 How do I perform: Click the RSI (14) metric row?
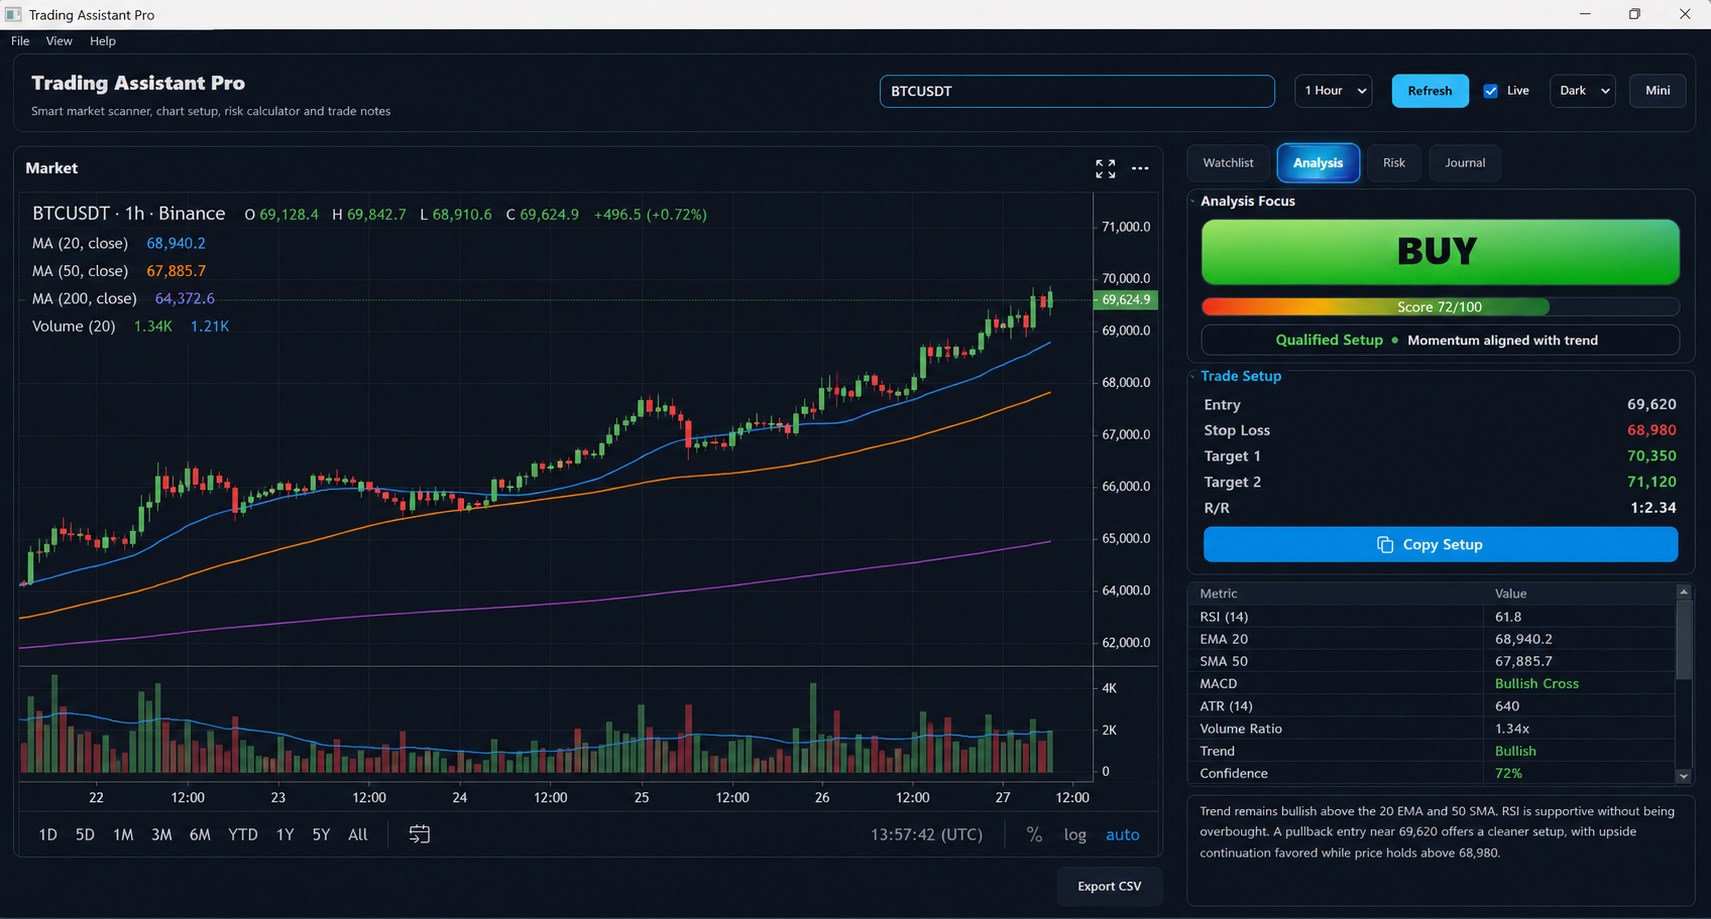click(x=1432, y=617)
